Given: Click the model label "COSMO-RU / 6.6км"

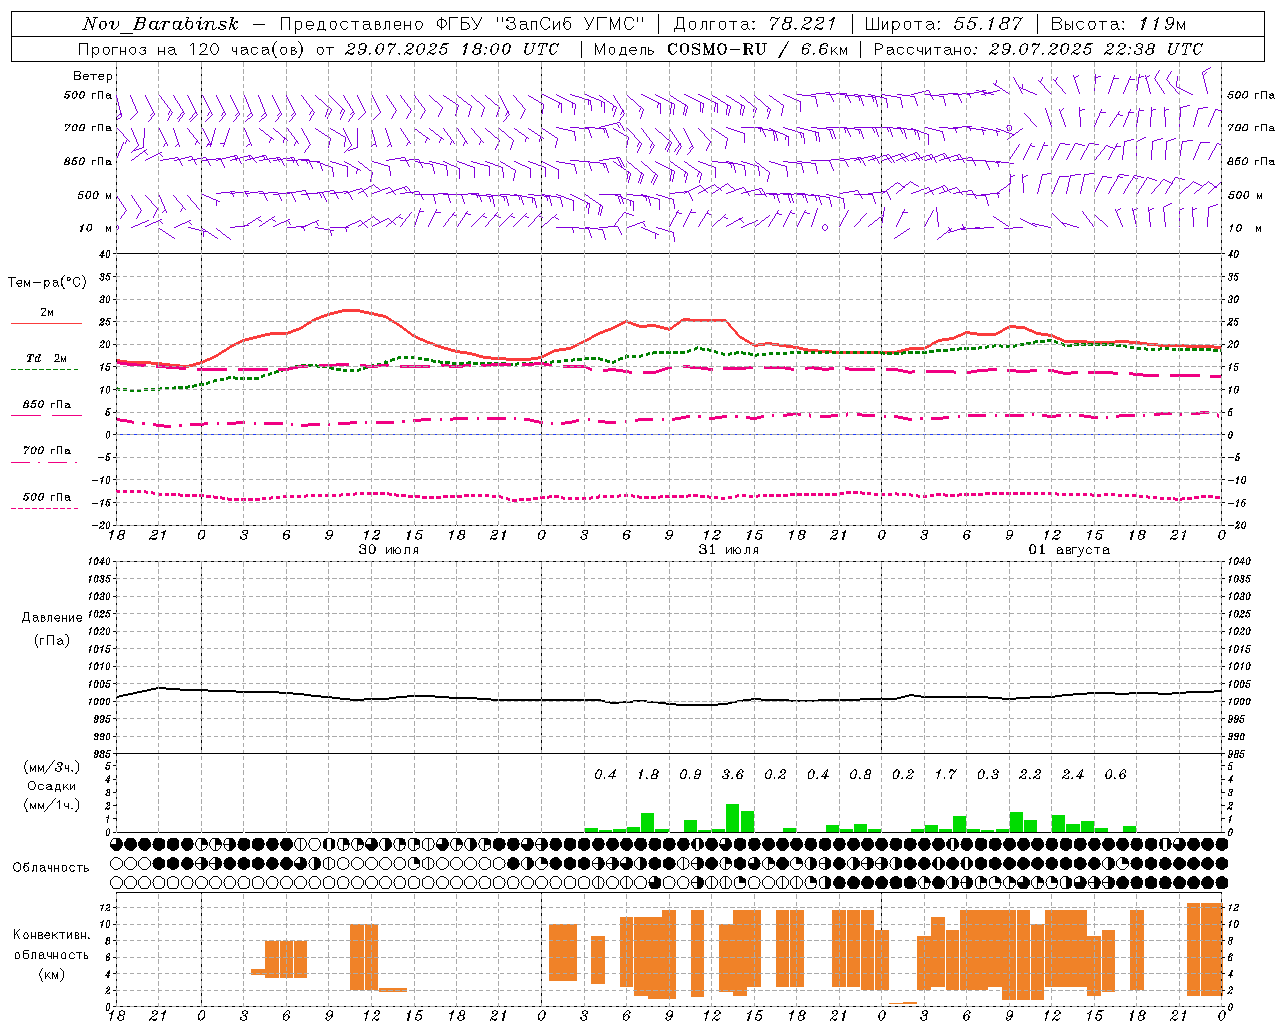Looking at the screenshot, I should point(757,49).
